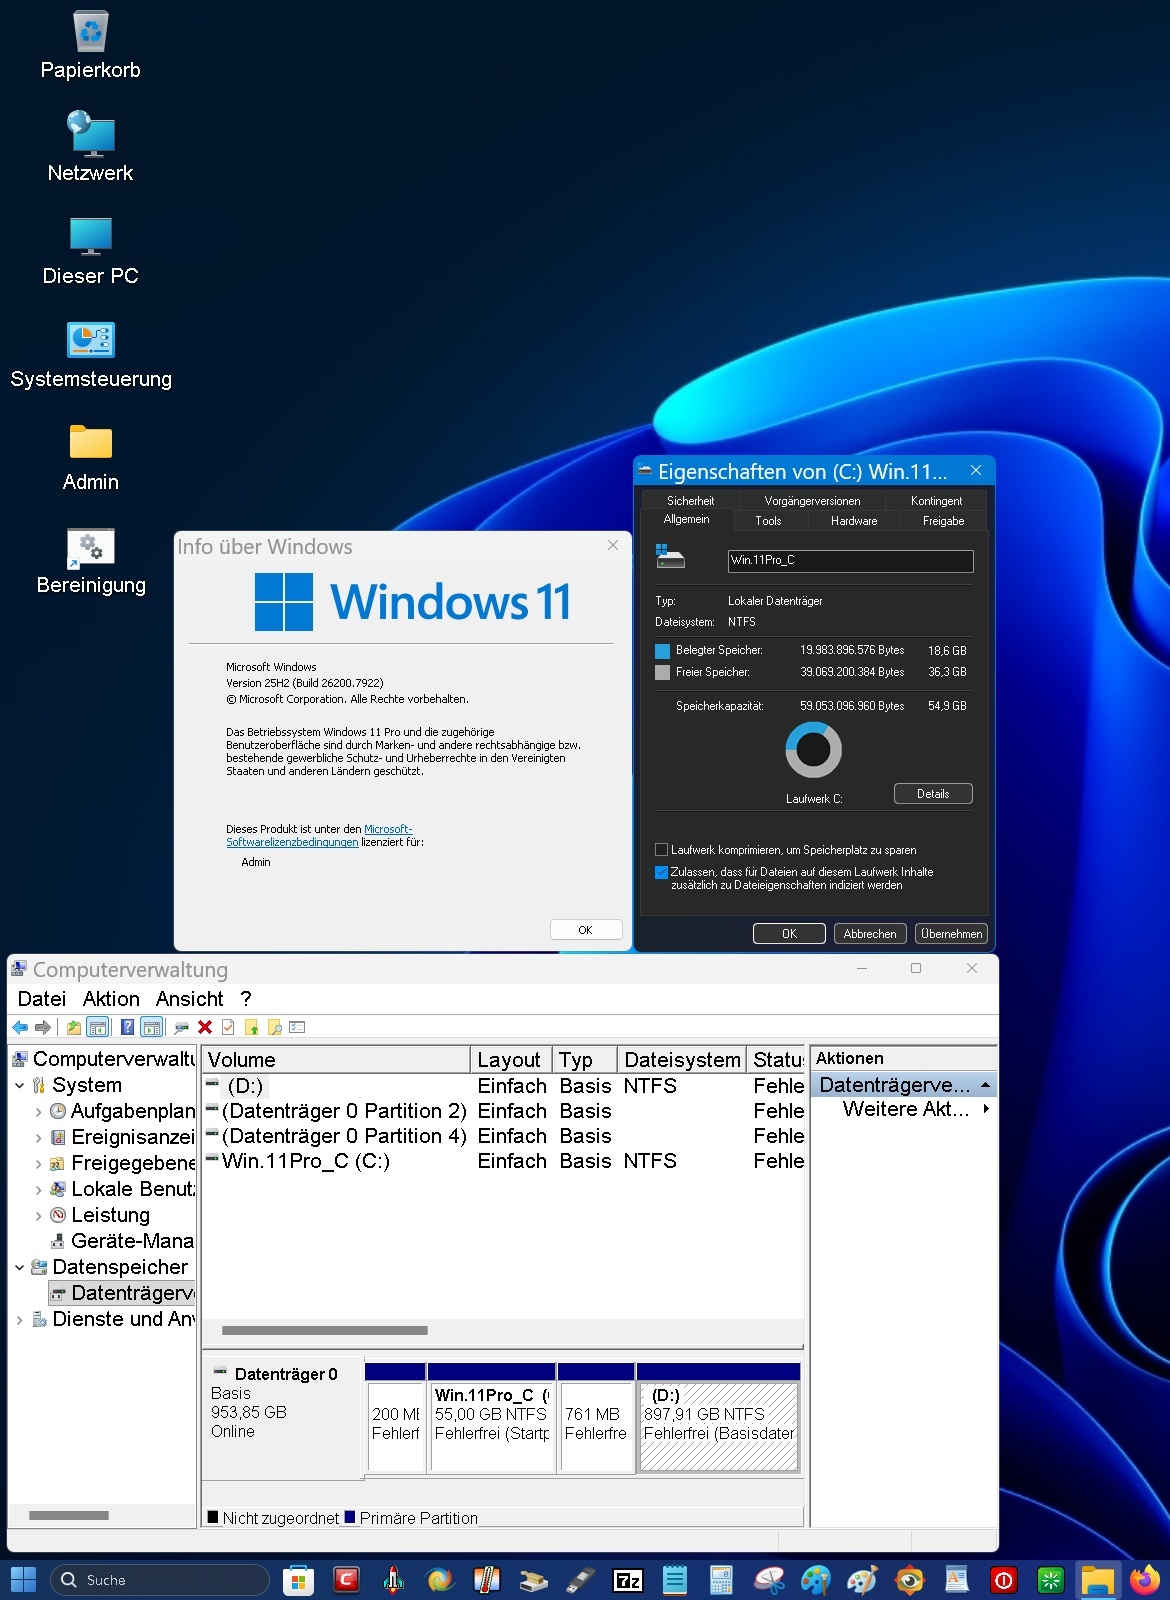
Task: Expand the Lokale Benutzer tree node
Action: click(x=38, y=1189)
